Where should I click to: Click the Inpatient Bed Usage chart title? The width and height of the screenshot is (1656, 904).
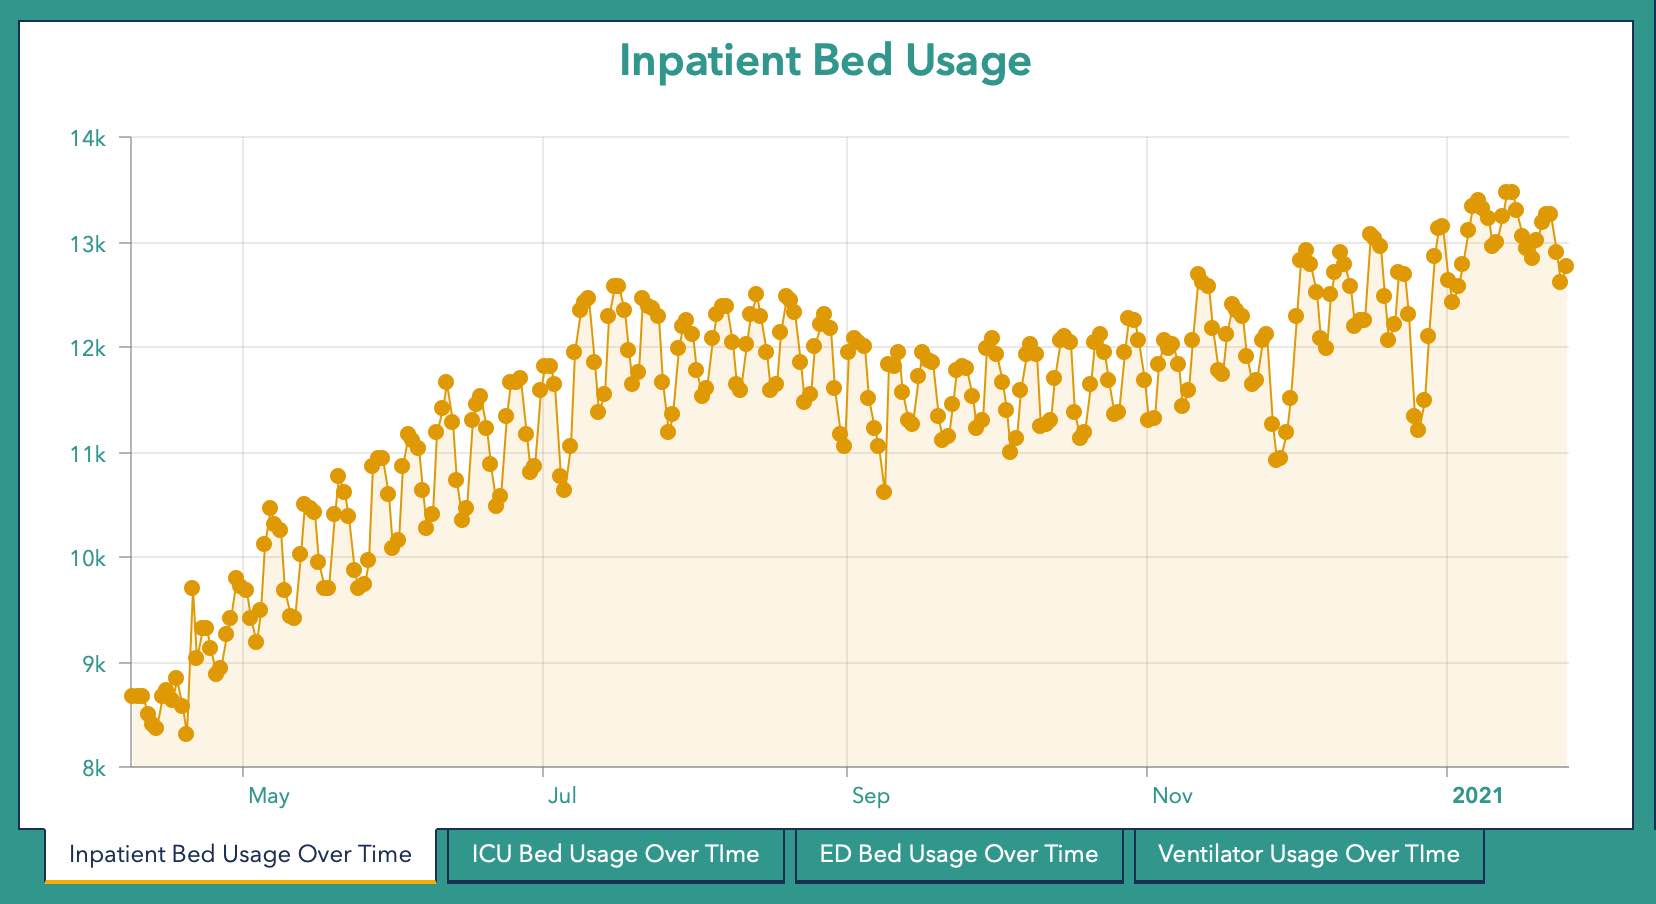[825, 60]
